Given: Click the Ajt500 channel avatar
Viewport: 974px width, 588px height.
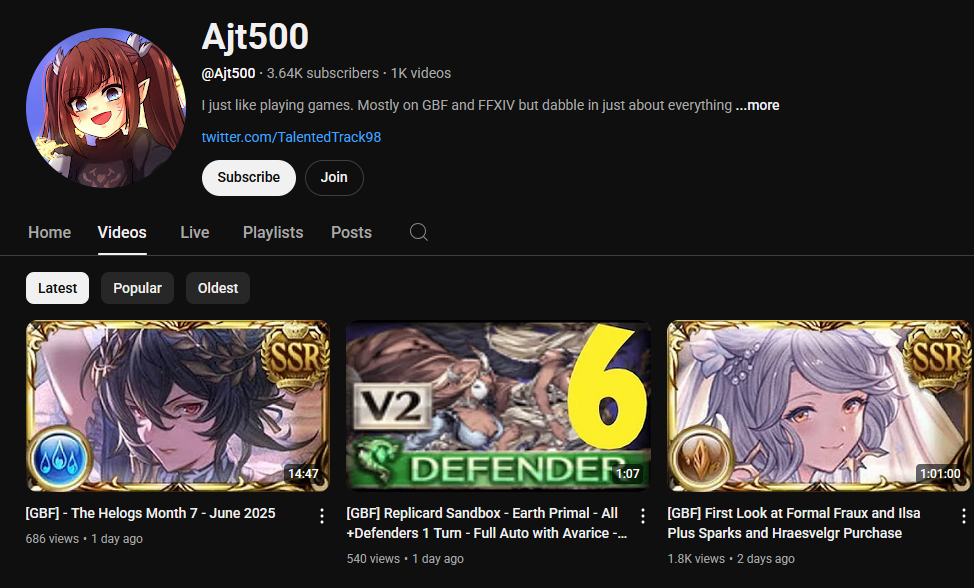Looking at the screenshot, I should pyautogui.click(x=106, y=108).
